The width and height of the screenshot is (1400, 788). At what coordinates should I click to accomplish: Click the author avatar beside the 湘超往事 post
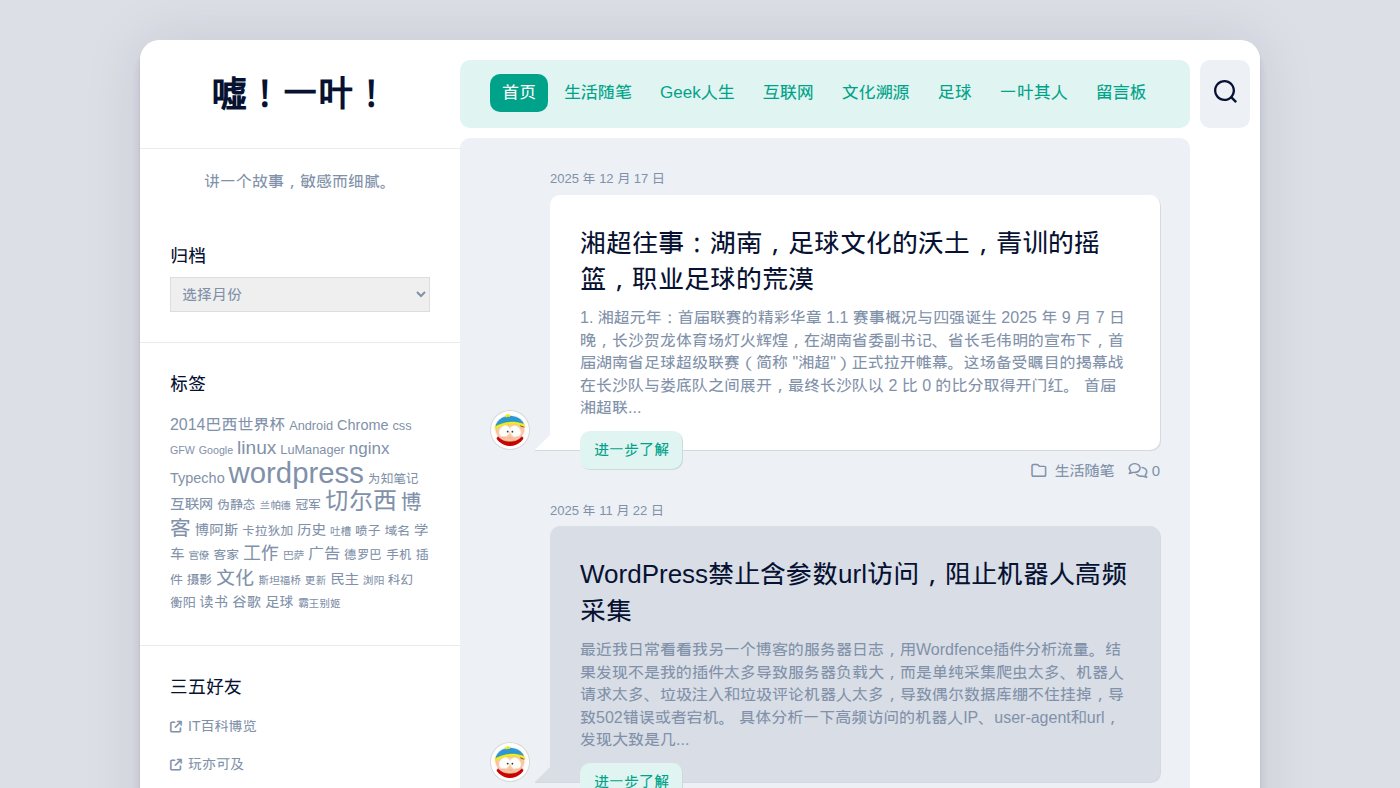coord(510,430)
